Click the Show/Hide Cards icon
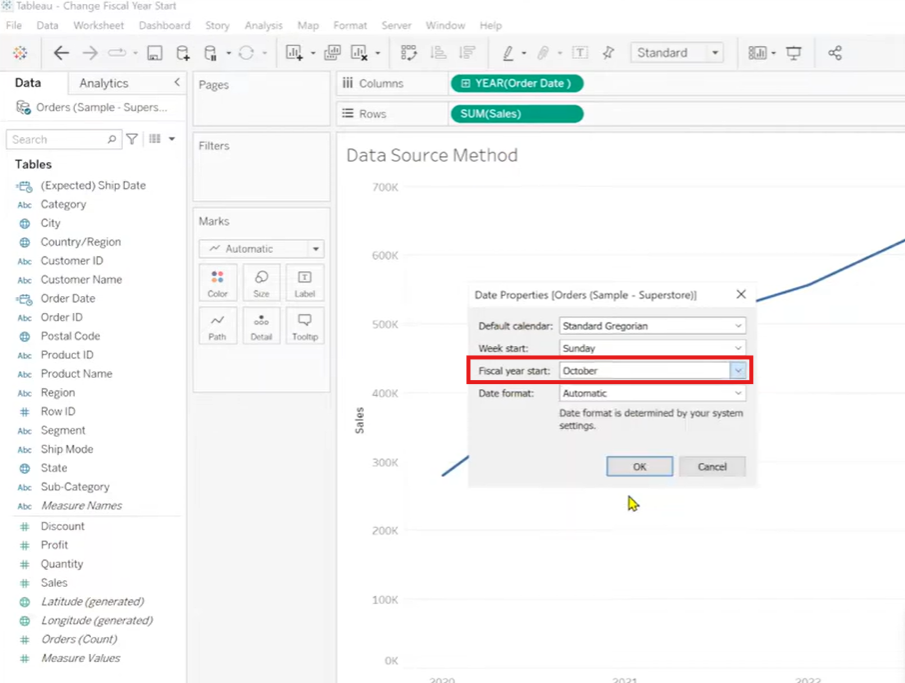Viewport: 905px width, 683px height. [757, 53]
